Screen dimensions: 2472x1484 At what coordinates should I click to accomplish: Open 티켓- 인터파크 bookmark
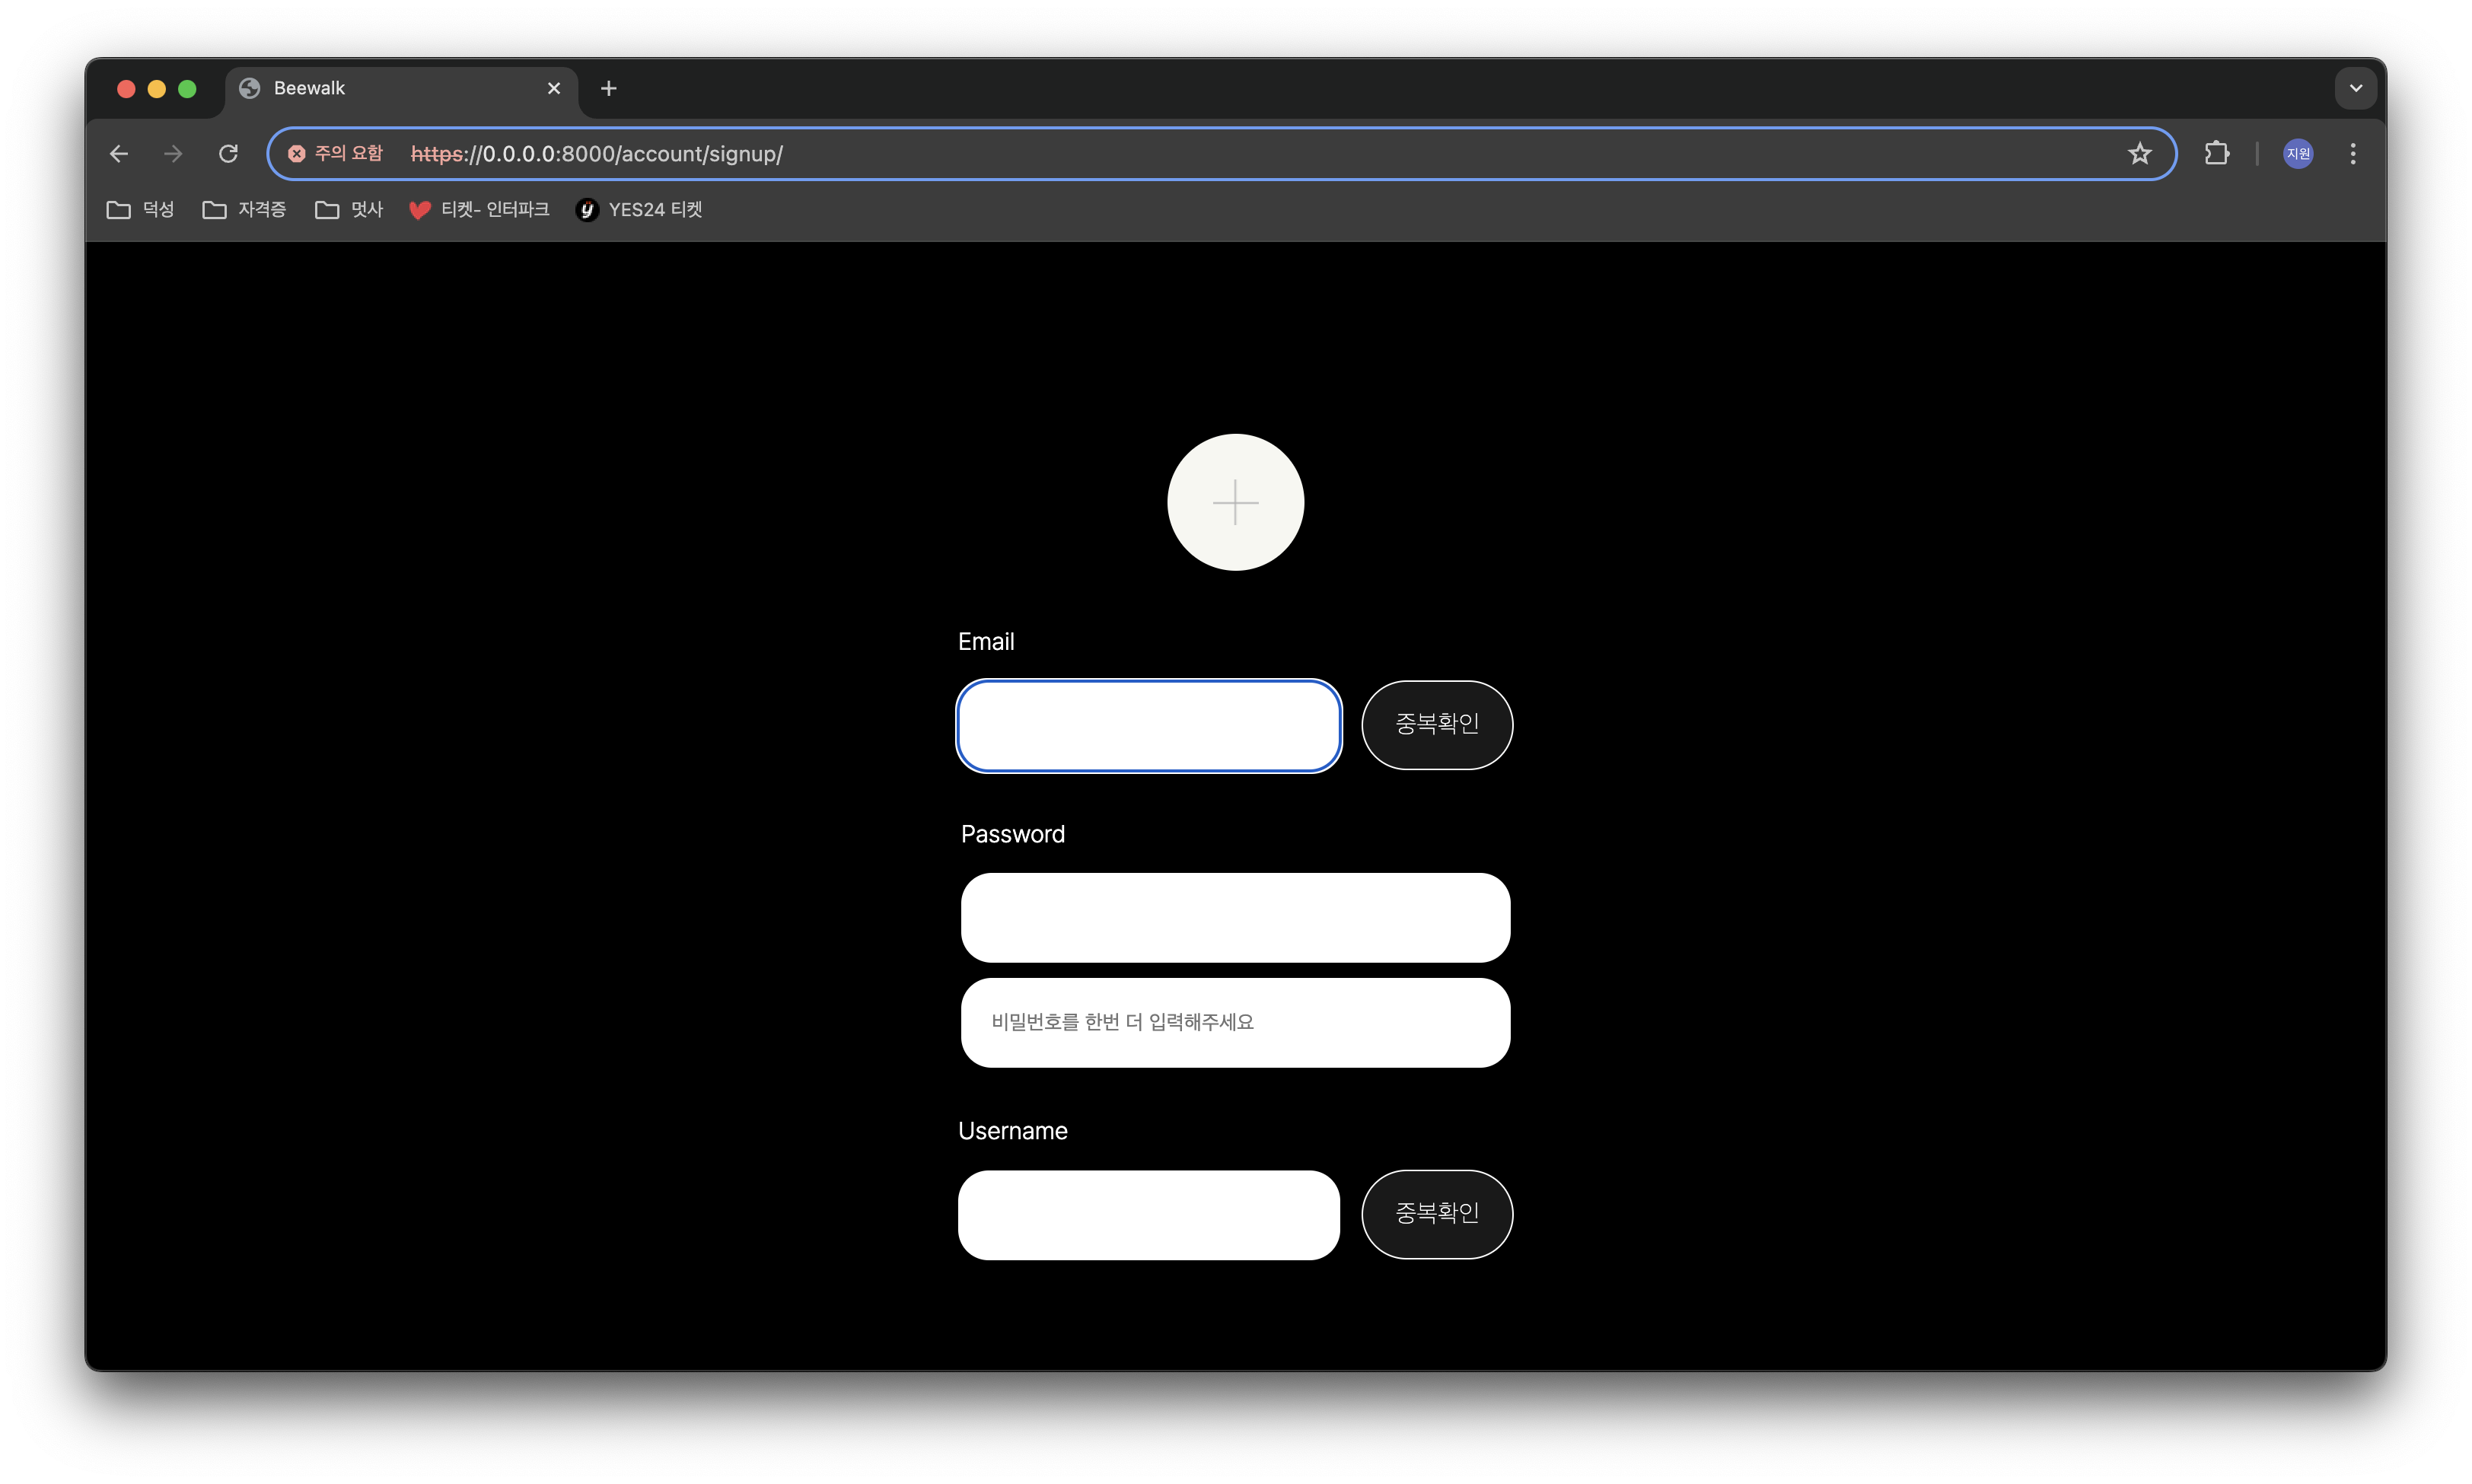(x=480, y=209)
